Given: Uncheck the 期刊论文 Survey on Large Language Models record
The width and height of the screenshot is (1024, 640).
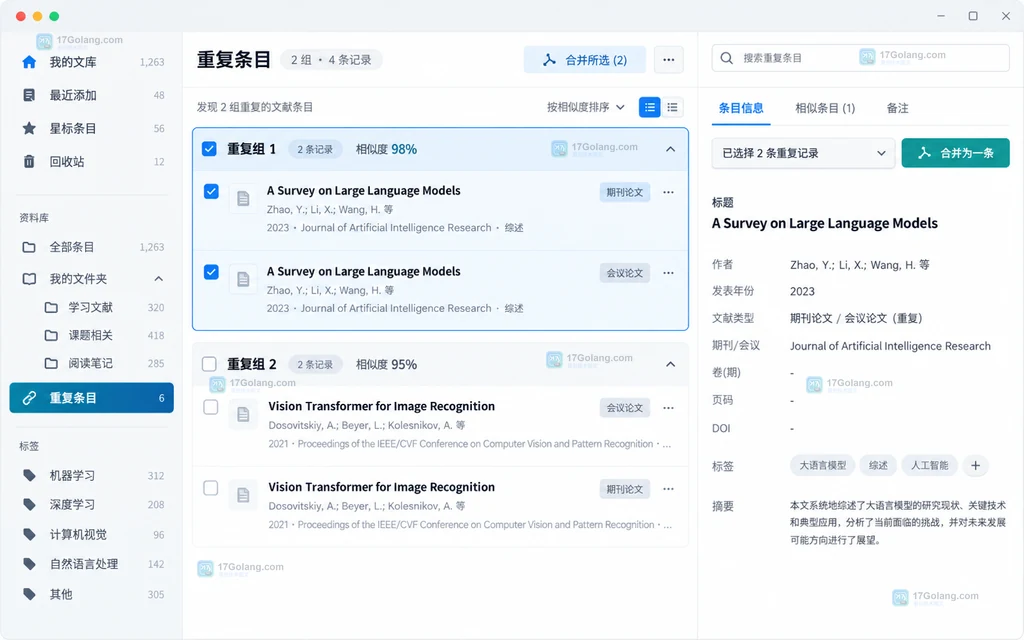Looking at the screenshot, I should [x=211, y=191].
